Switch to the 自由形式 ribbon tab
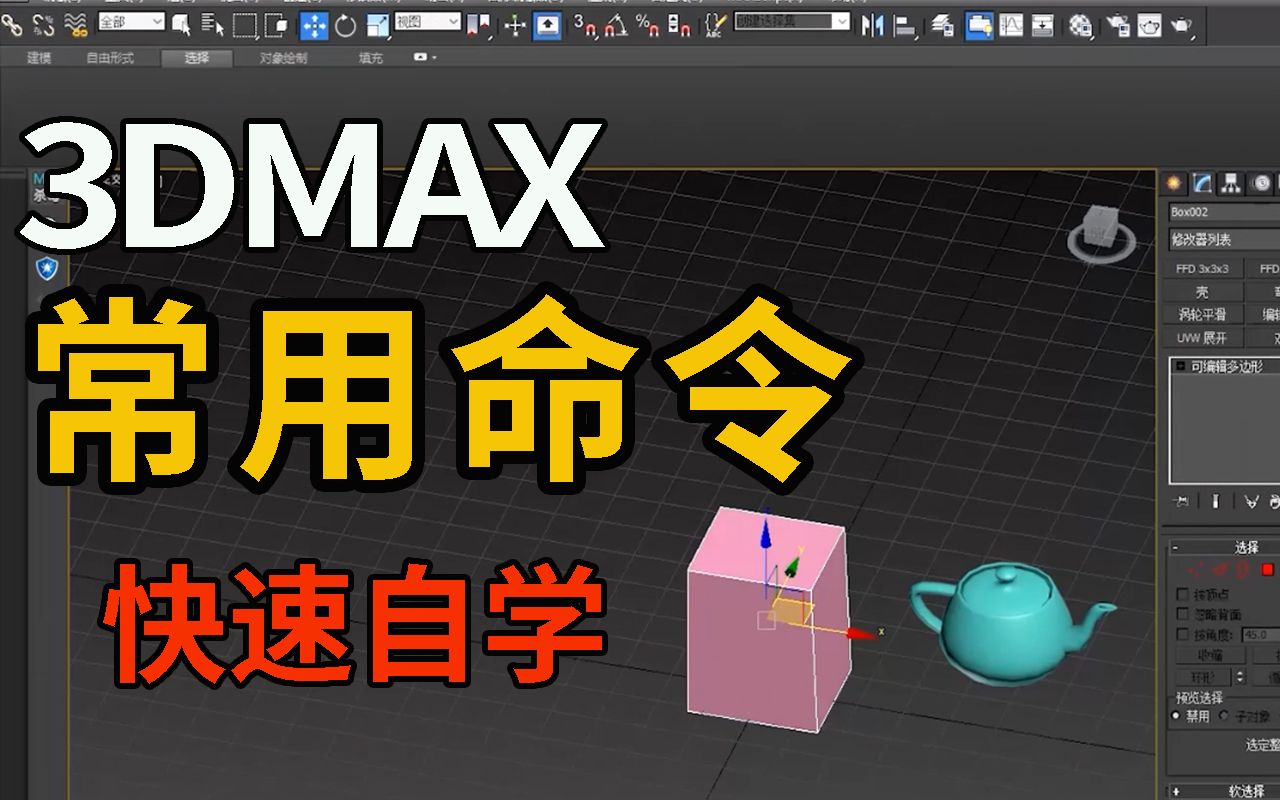The height and width of the screenshot is (800, 1280). point(110,58)
